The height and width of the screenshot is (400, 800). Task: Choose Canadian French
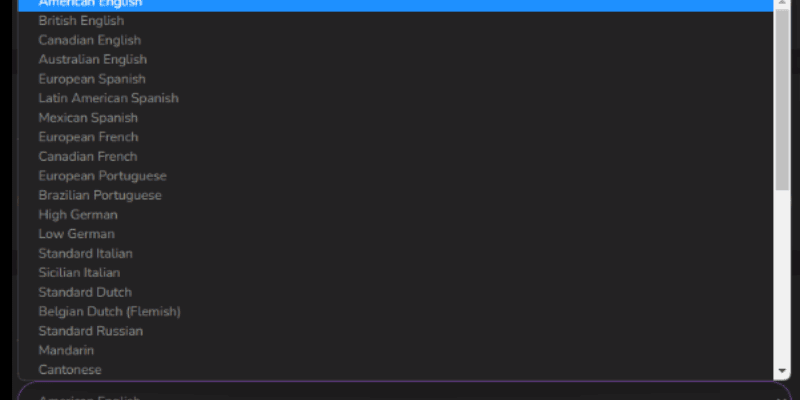point(395,157)
